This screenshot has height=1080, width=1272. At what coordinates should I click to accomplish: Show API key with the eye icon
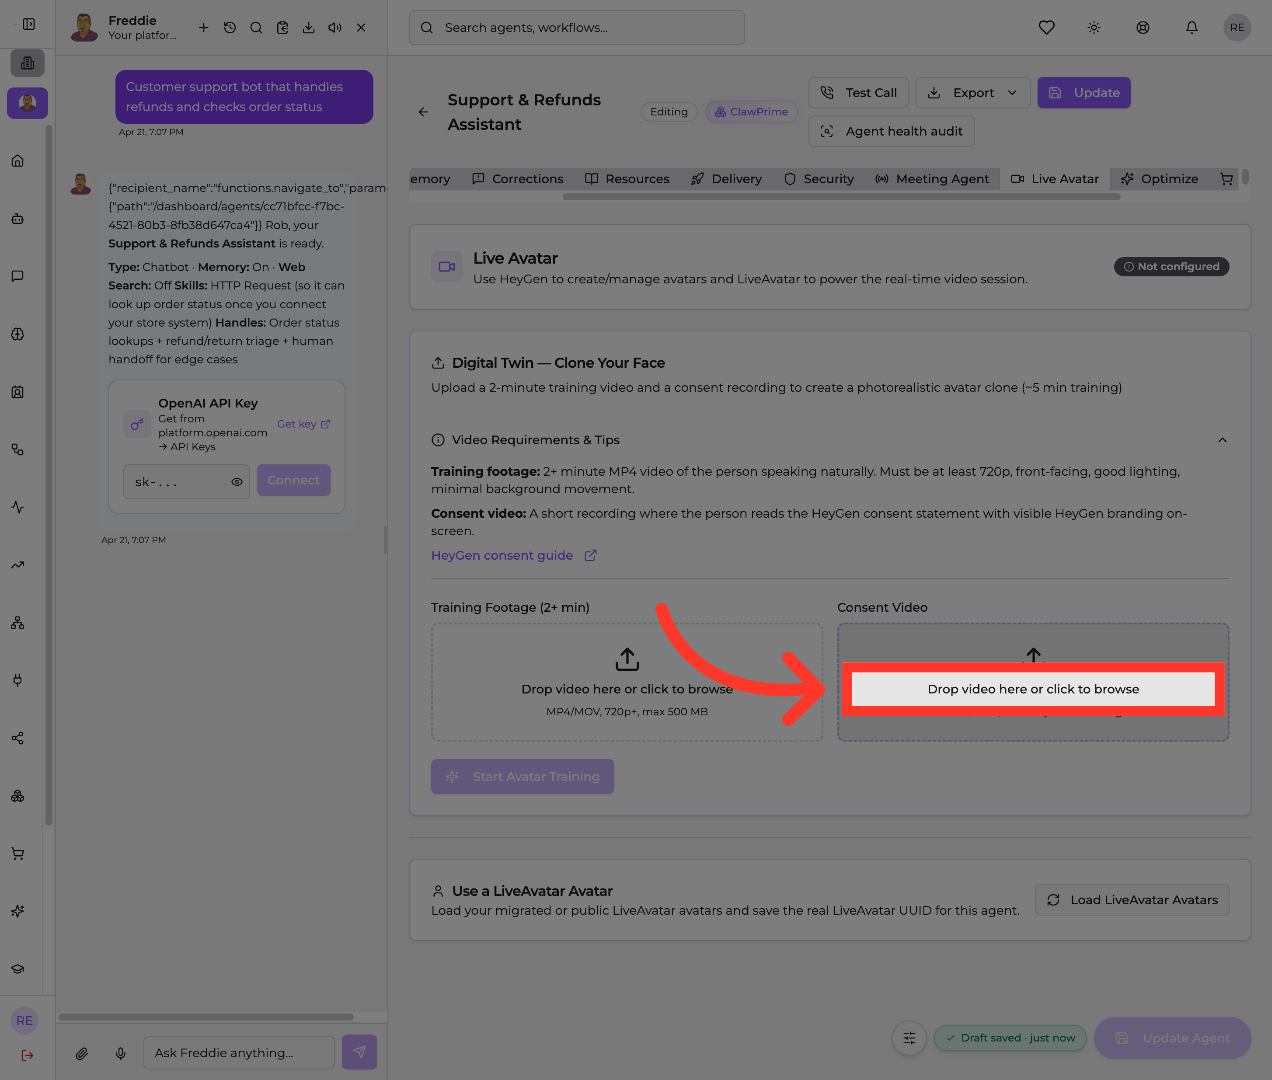pyautogui.click(x=237, y=482)
